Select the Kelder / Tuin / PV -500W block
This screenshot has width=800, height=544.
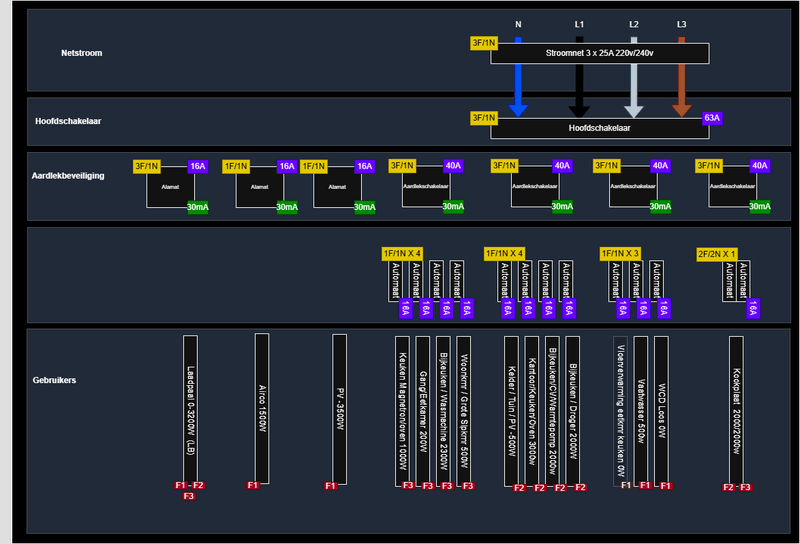coord(511,411)
